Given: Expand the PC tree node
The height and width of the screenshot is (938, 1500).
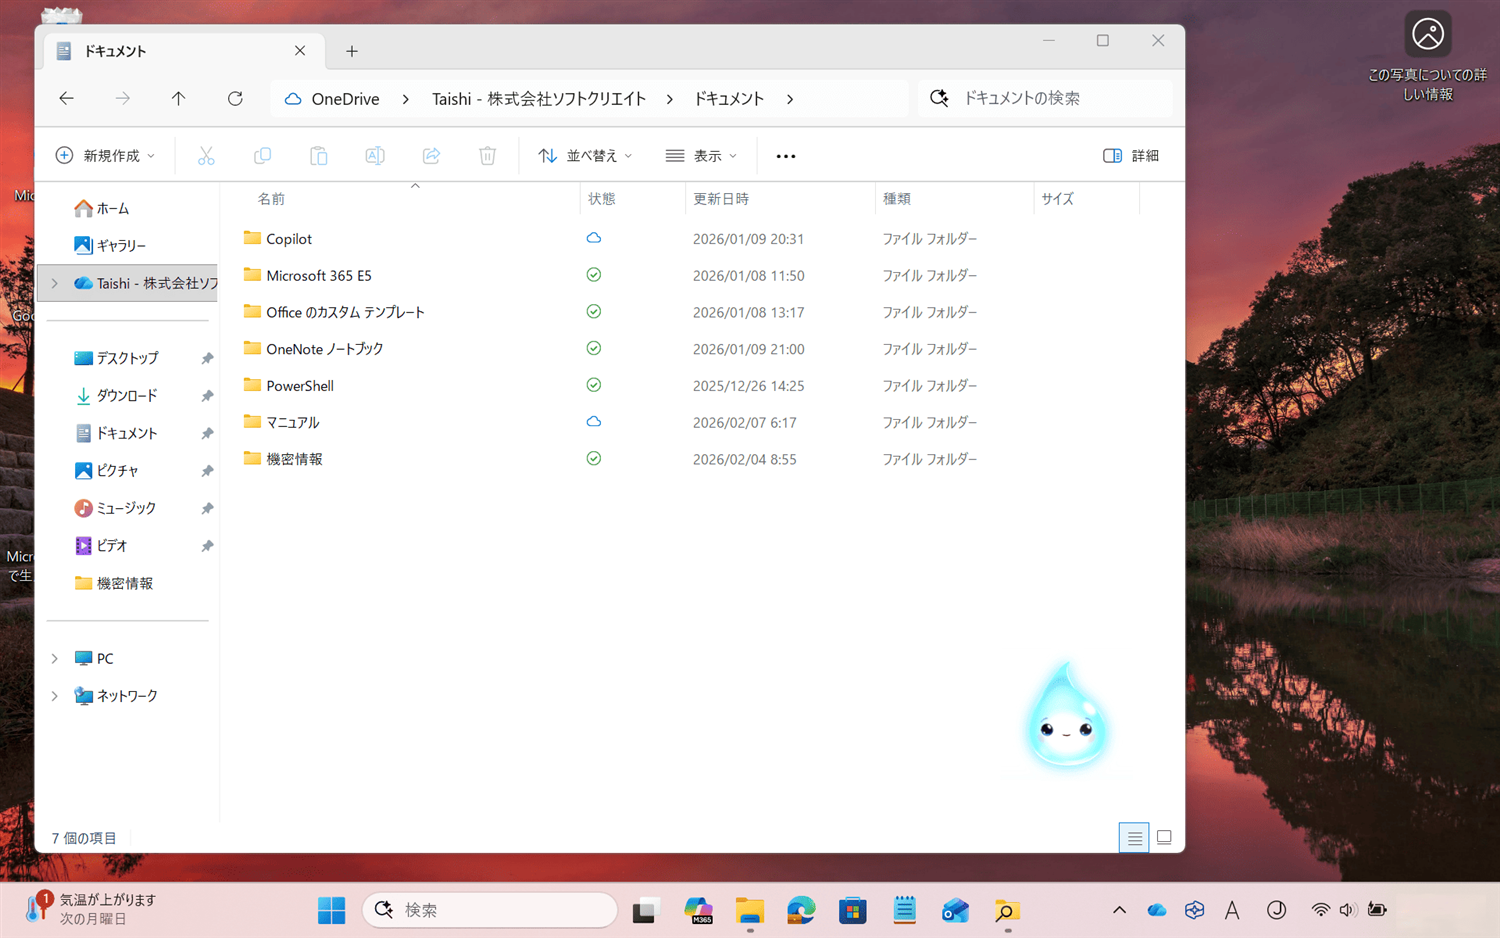Looking at the screenshot, I should pyautogui.click(x=55, y=658).
